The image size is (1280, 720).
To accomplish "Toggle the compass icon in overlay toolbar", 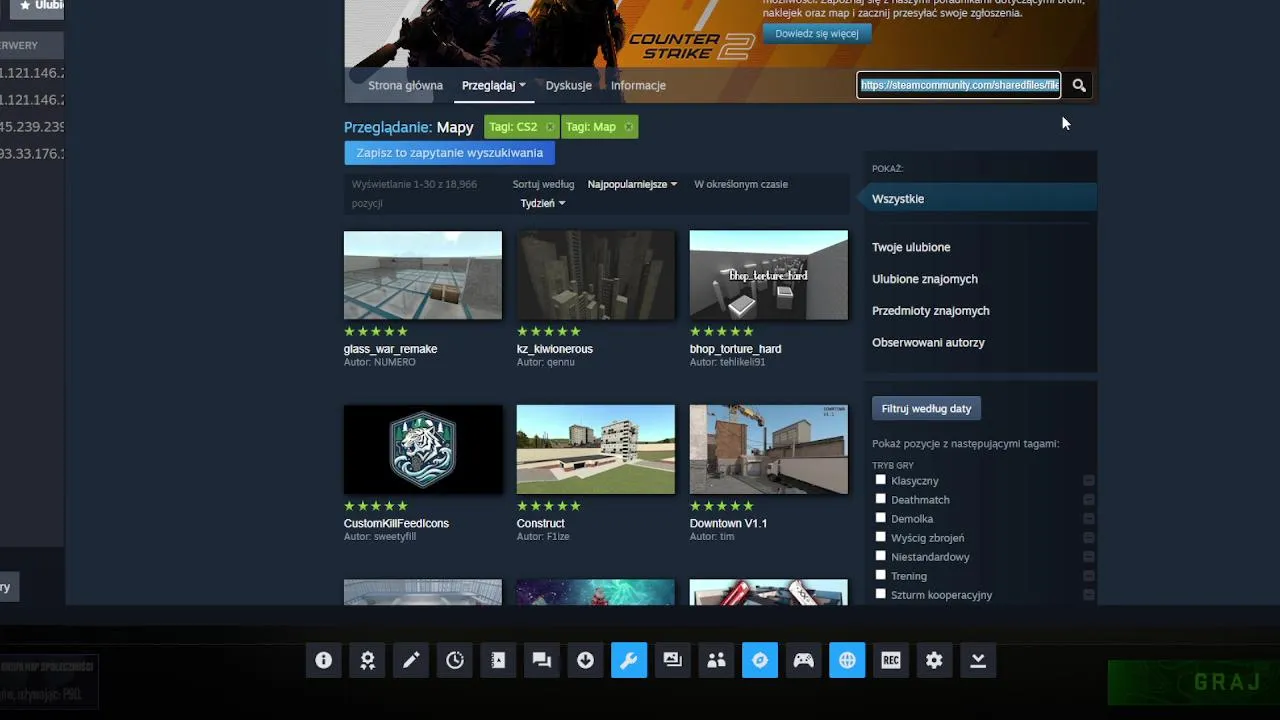I will pyautogui.click(x=760, y=660).
